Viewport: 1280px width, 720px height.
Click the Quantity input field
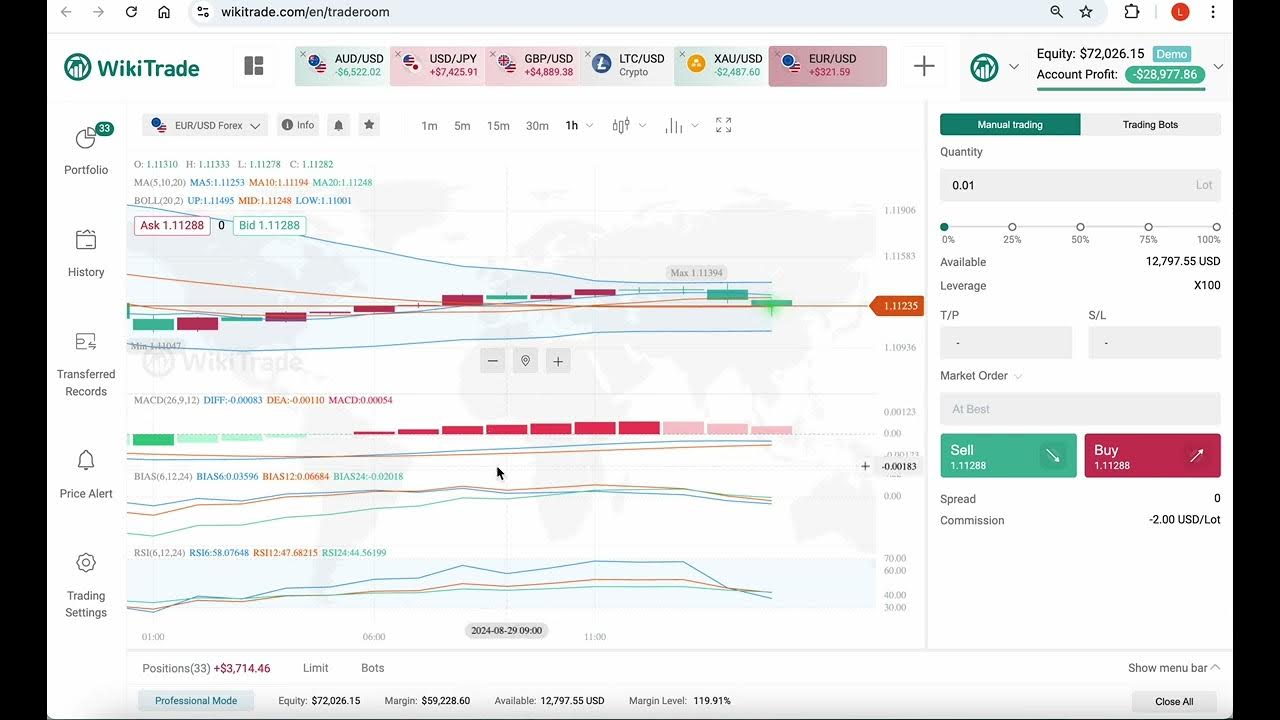pos(1080,185)
